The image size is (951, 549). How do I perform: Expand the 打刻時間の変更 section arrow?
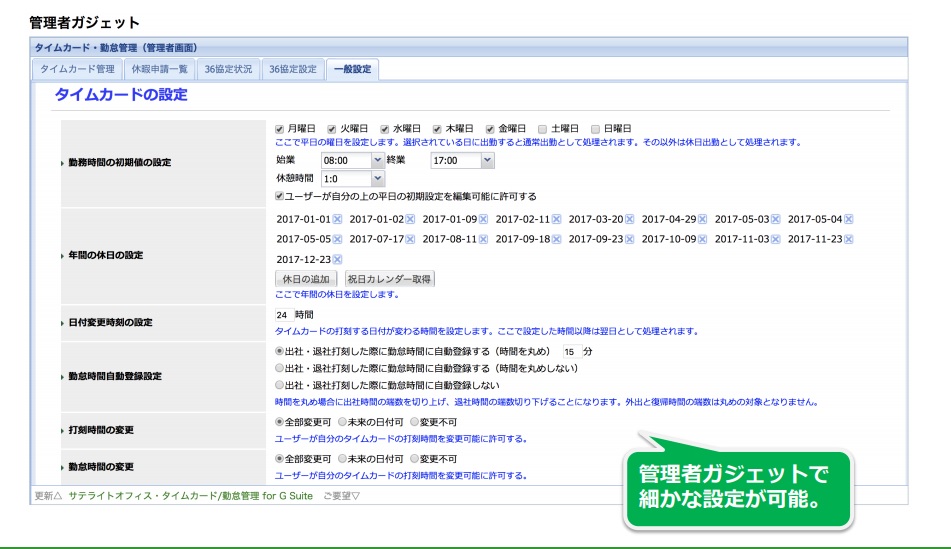tap(62, 431)
